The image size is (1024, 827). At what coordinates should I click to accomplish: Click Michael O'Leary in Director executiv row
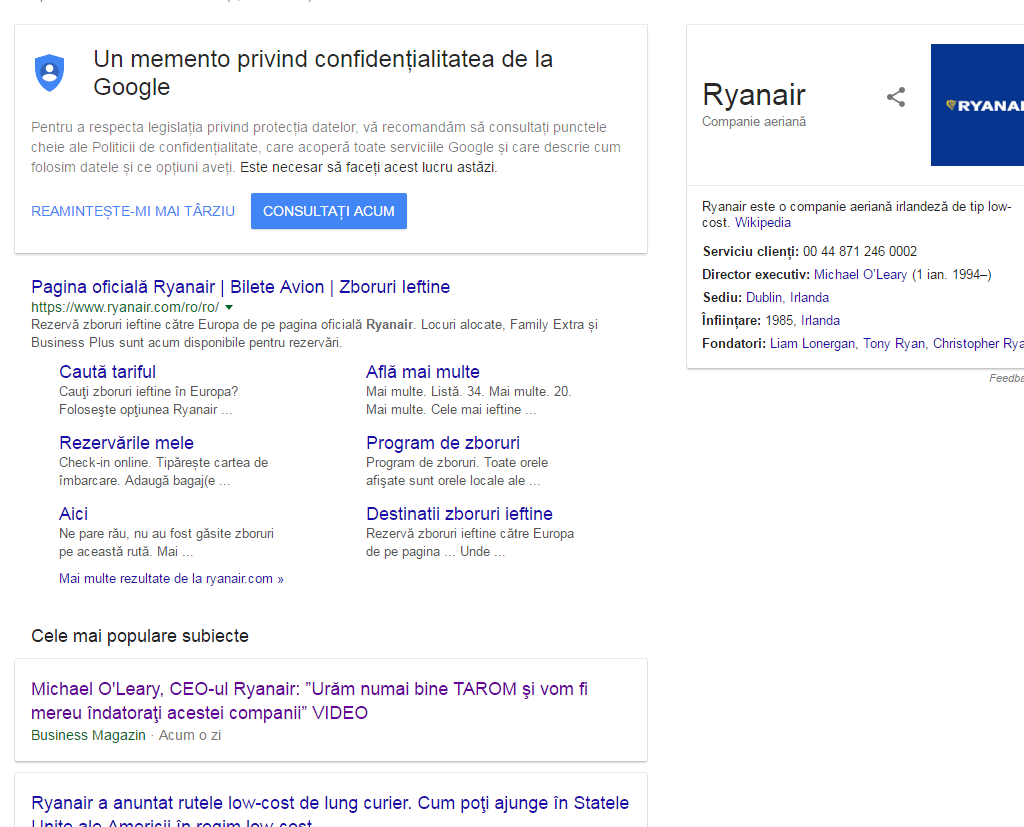(860, 274)
